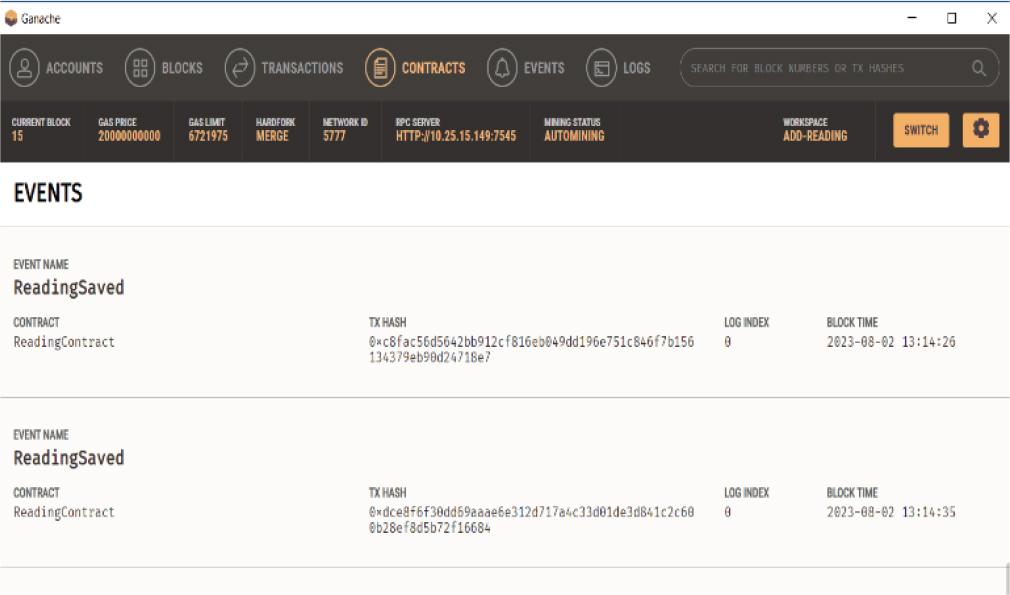Open first ReadingSaved event at 13:14:26
Screen dimensions: 1010x595
point(69,288)
